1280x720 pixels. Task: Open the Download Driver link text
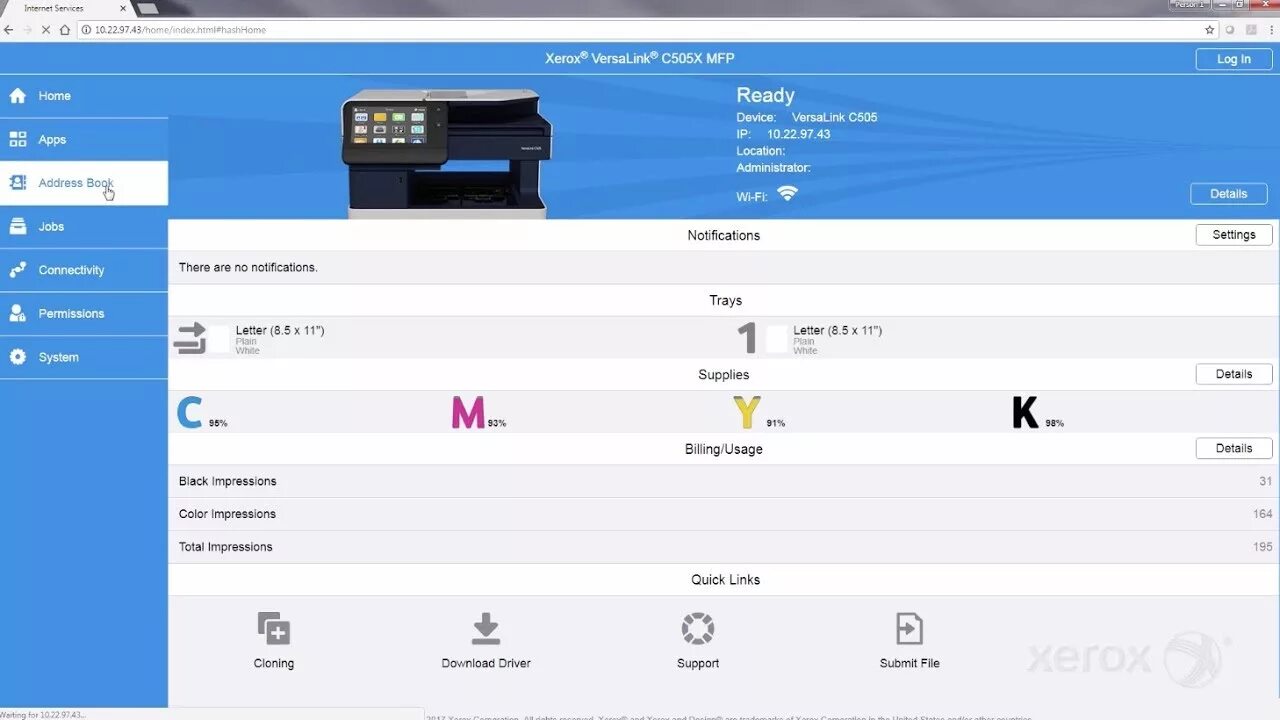pos(486,663)
